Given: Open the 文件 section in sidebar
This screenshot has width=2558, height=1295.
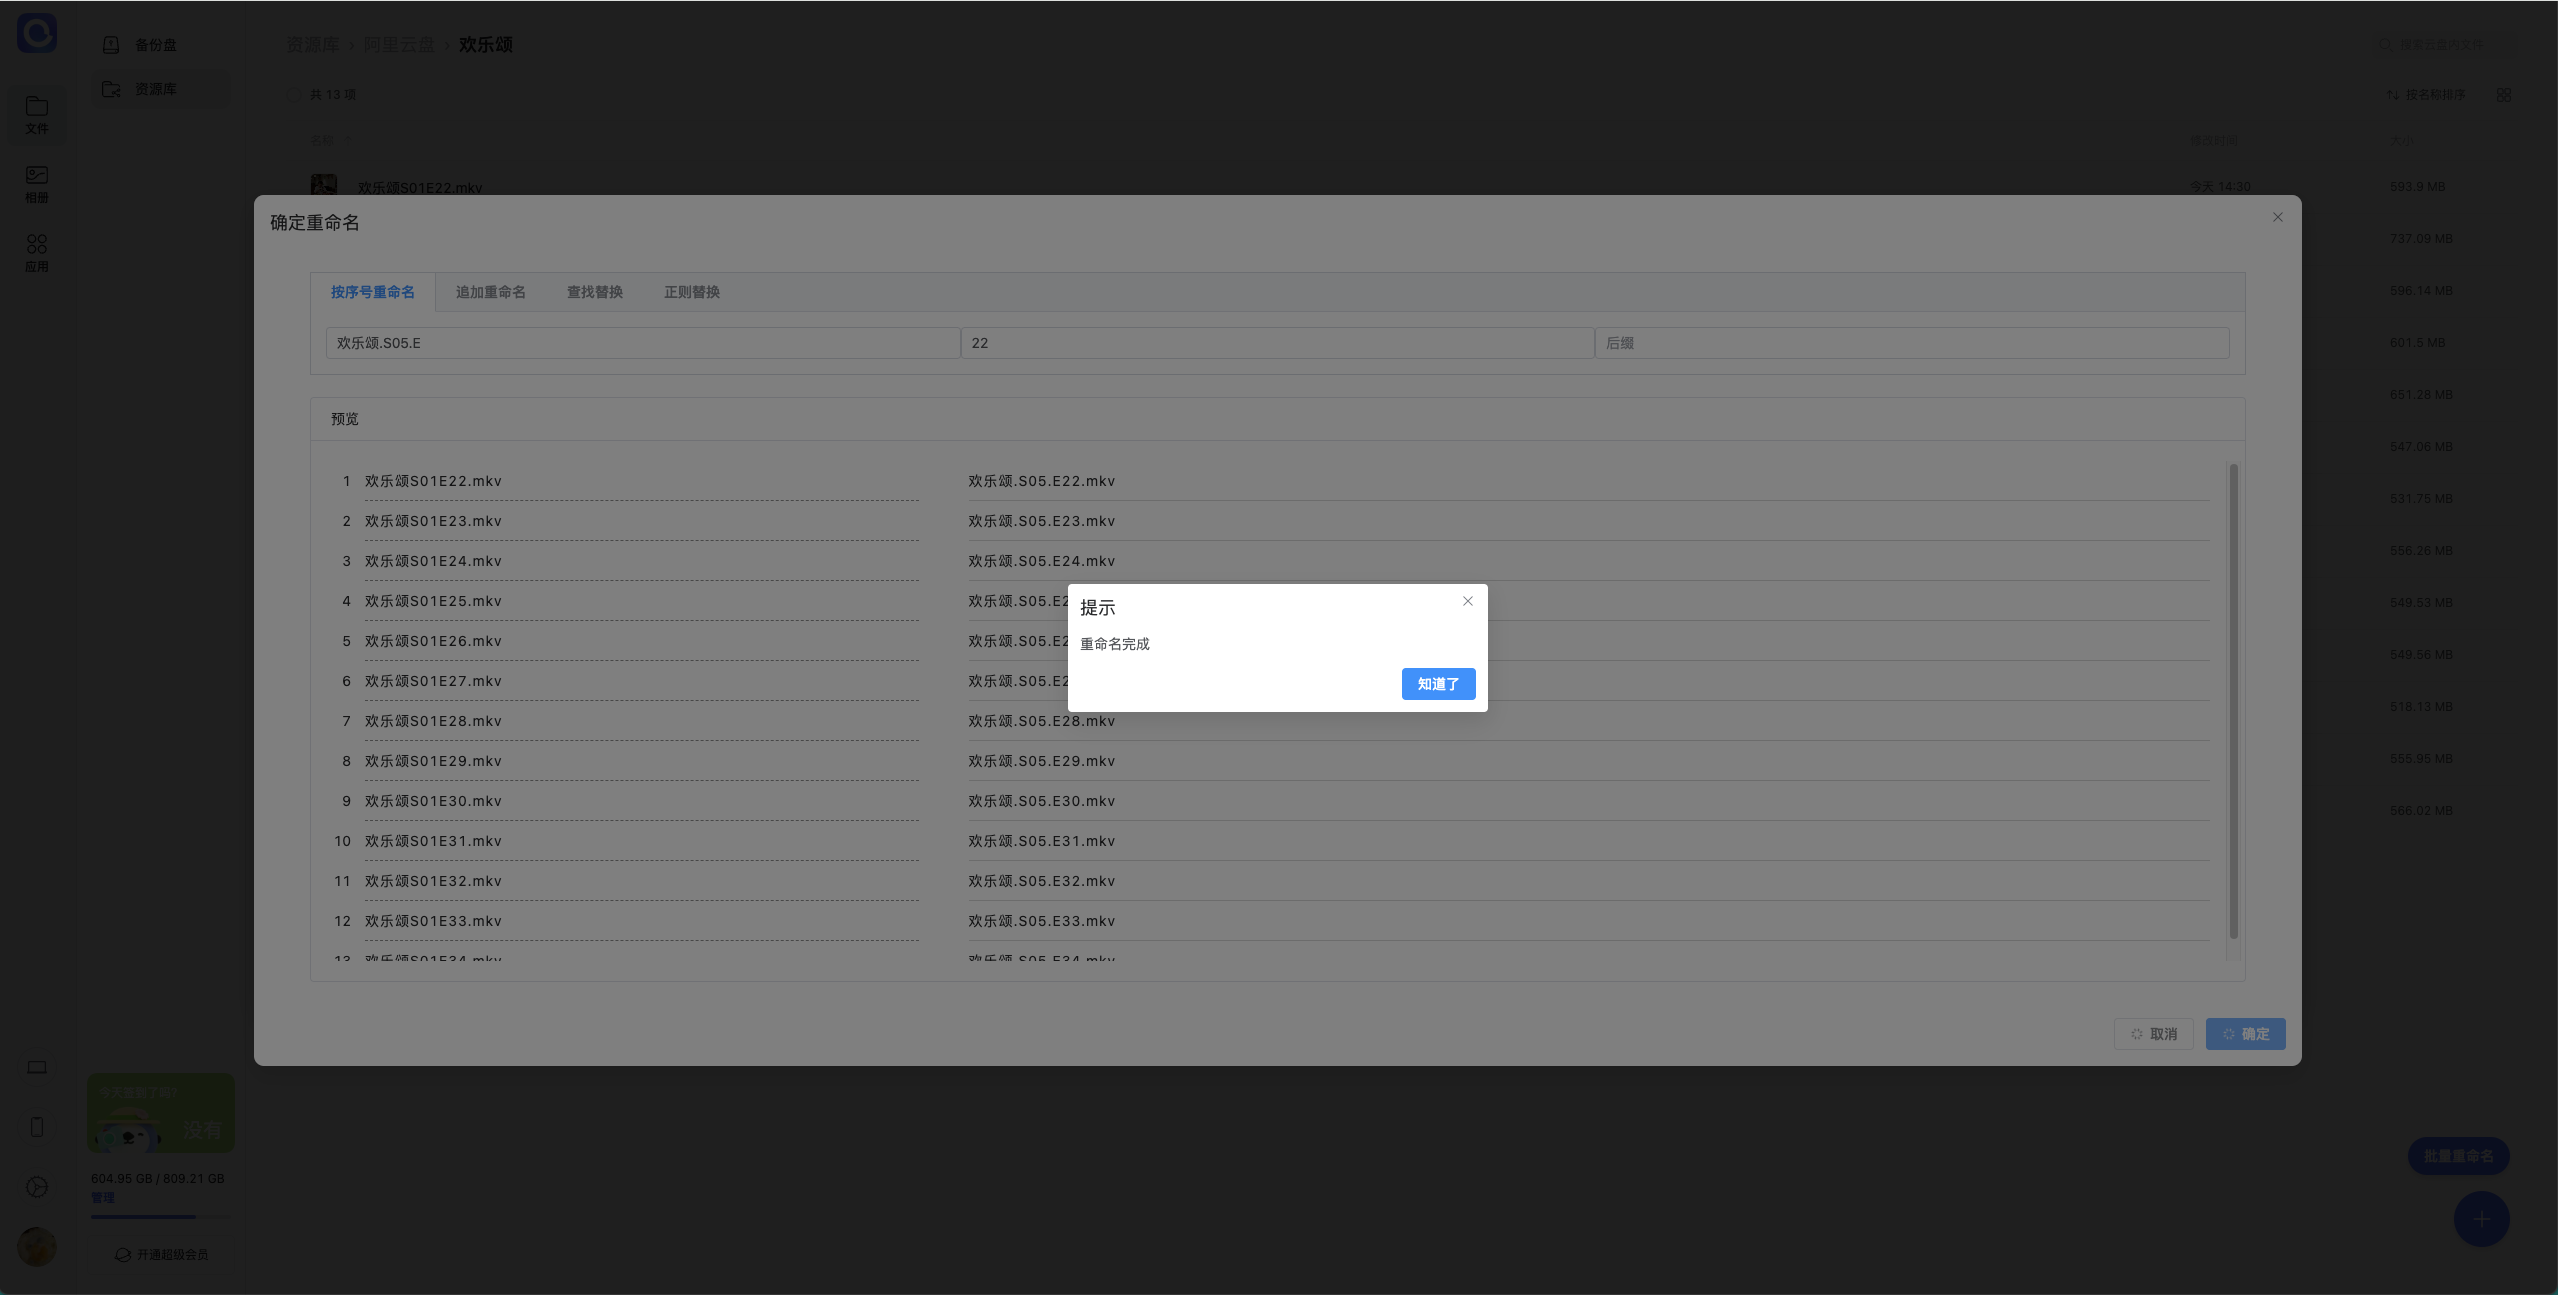Looking at the screenshot, I should 37,114.
